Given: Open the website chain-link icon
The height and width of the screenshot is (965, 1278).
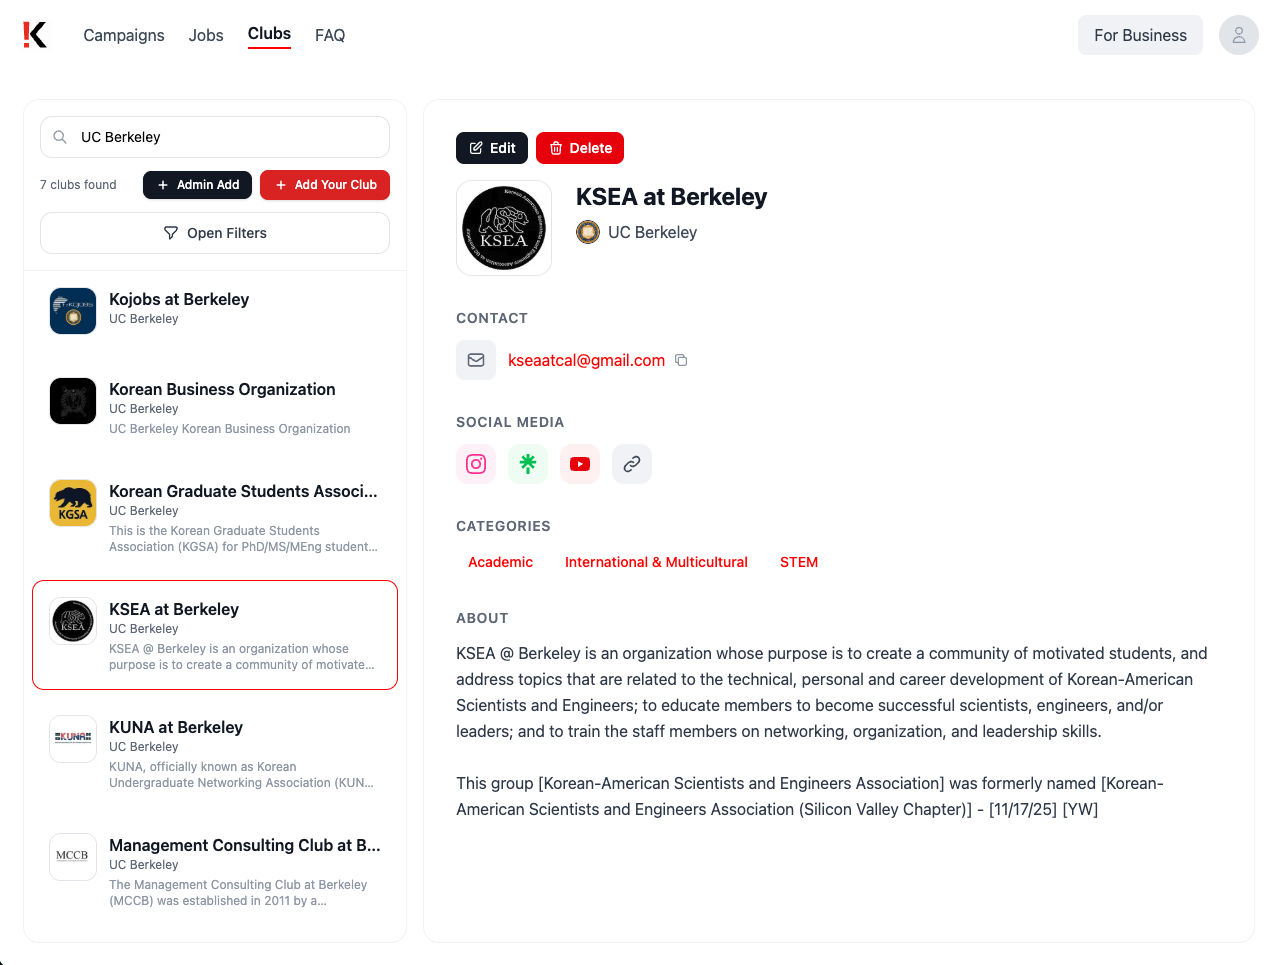Looking at the screenshot, I should click(x=632, y=464).
